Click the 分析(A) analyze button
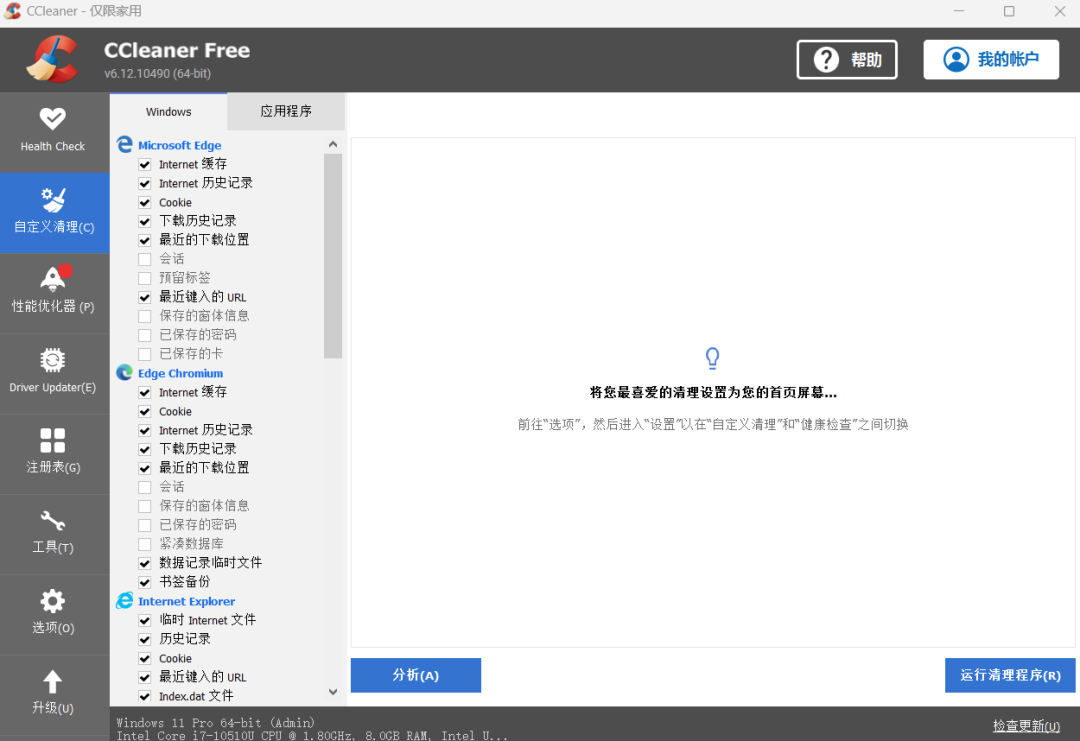Screen dimensions: 1080x741 415,675
